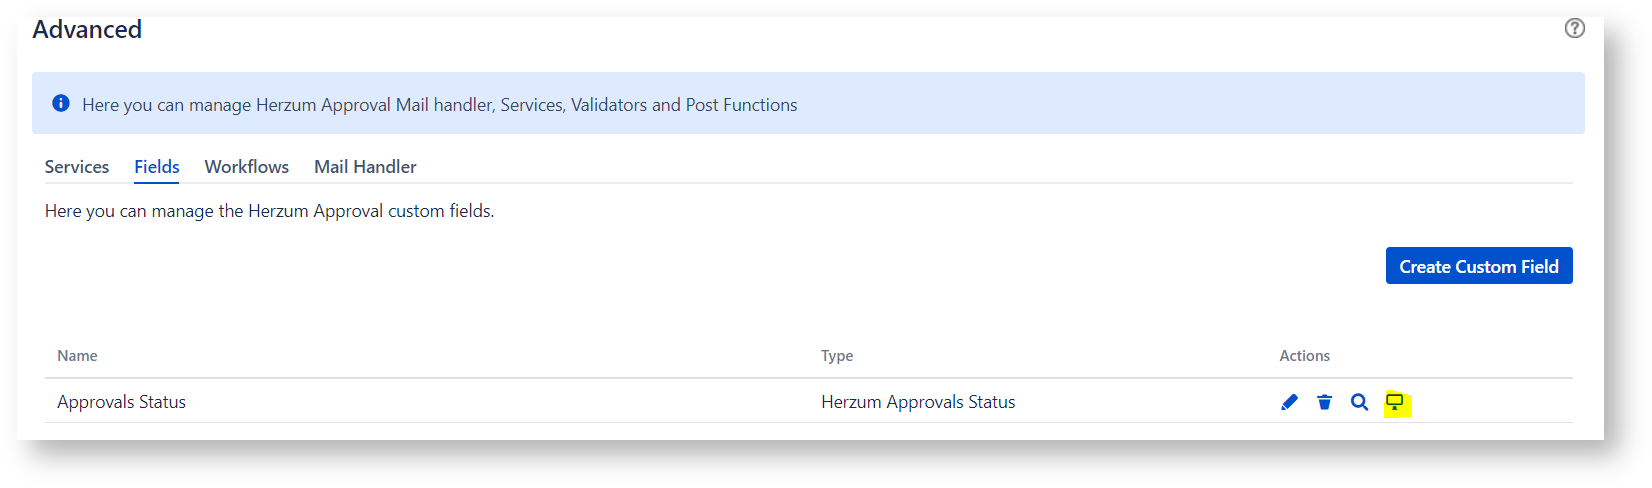Open the help question mark icon

point(1574,28)
